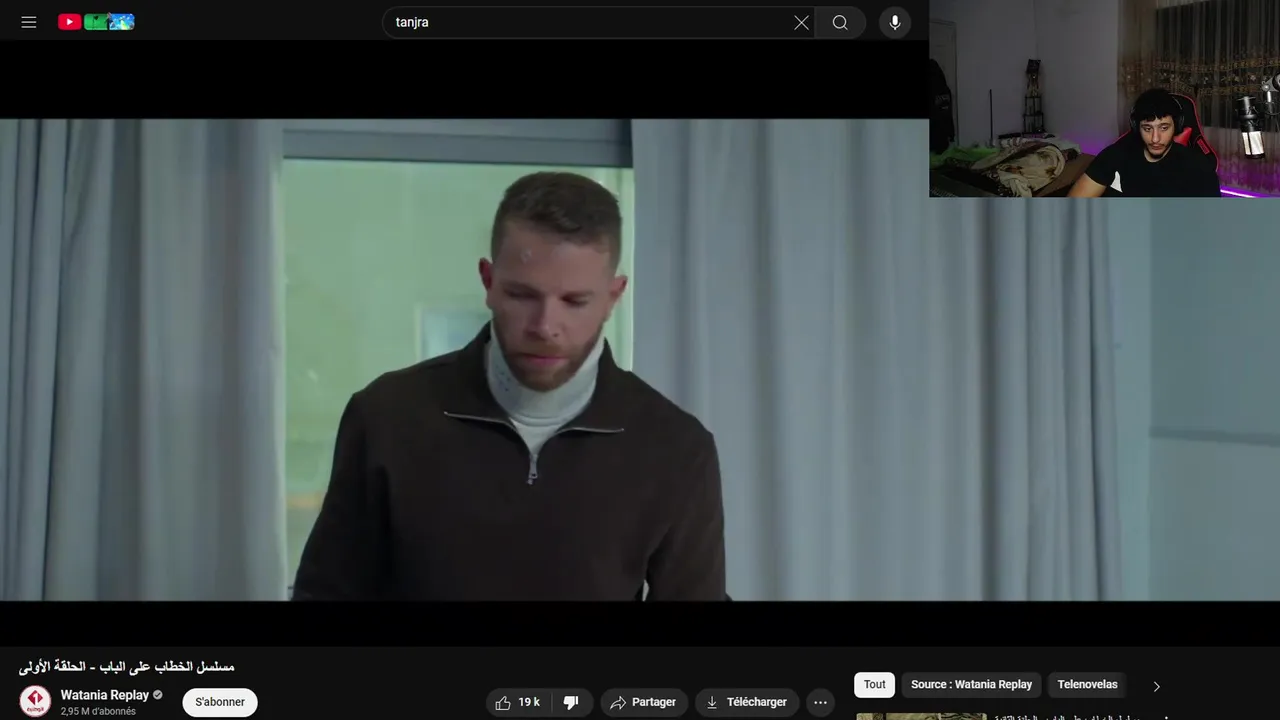This screenshot has width=1280, height=720.
Task: Subscribe with the S'abonner button
Action: pos(220,702)
